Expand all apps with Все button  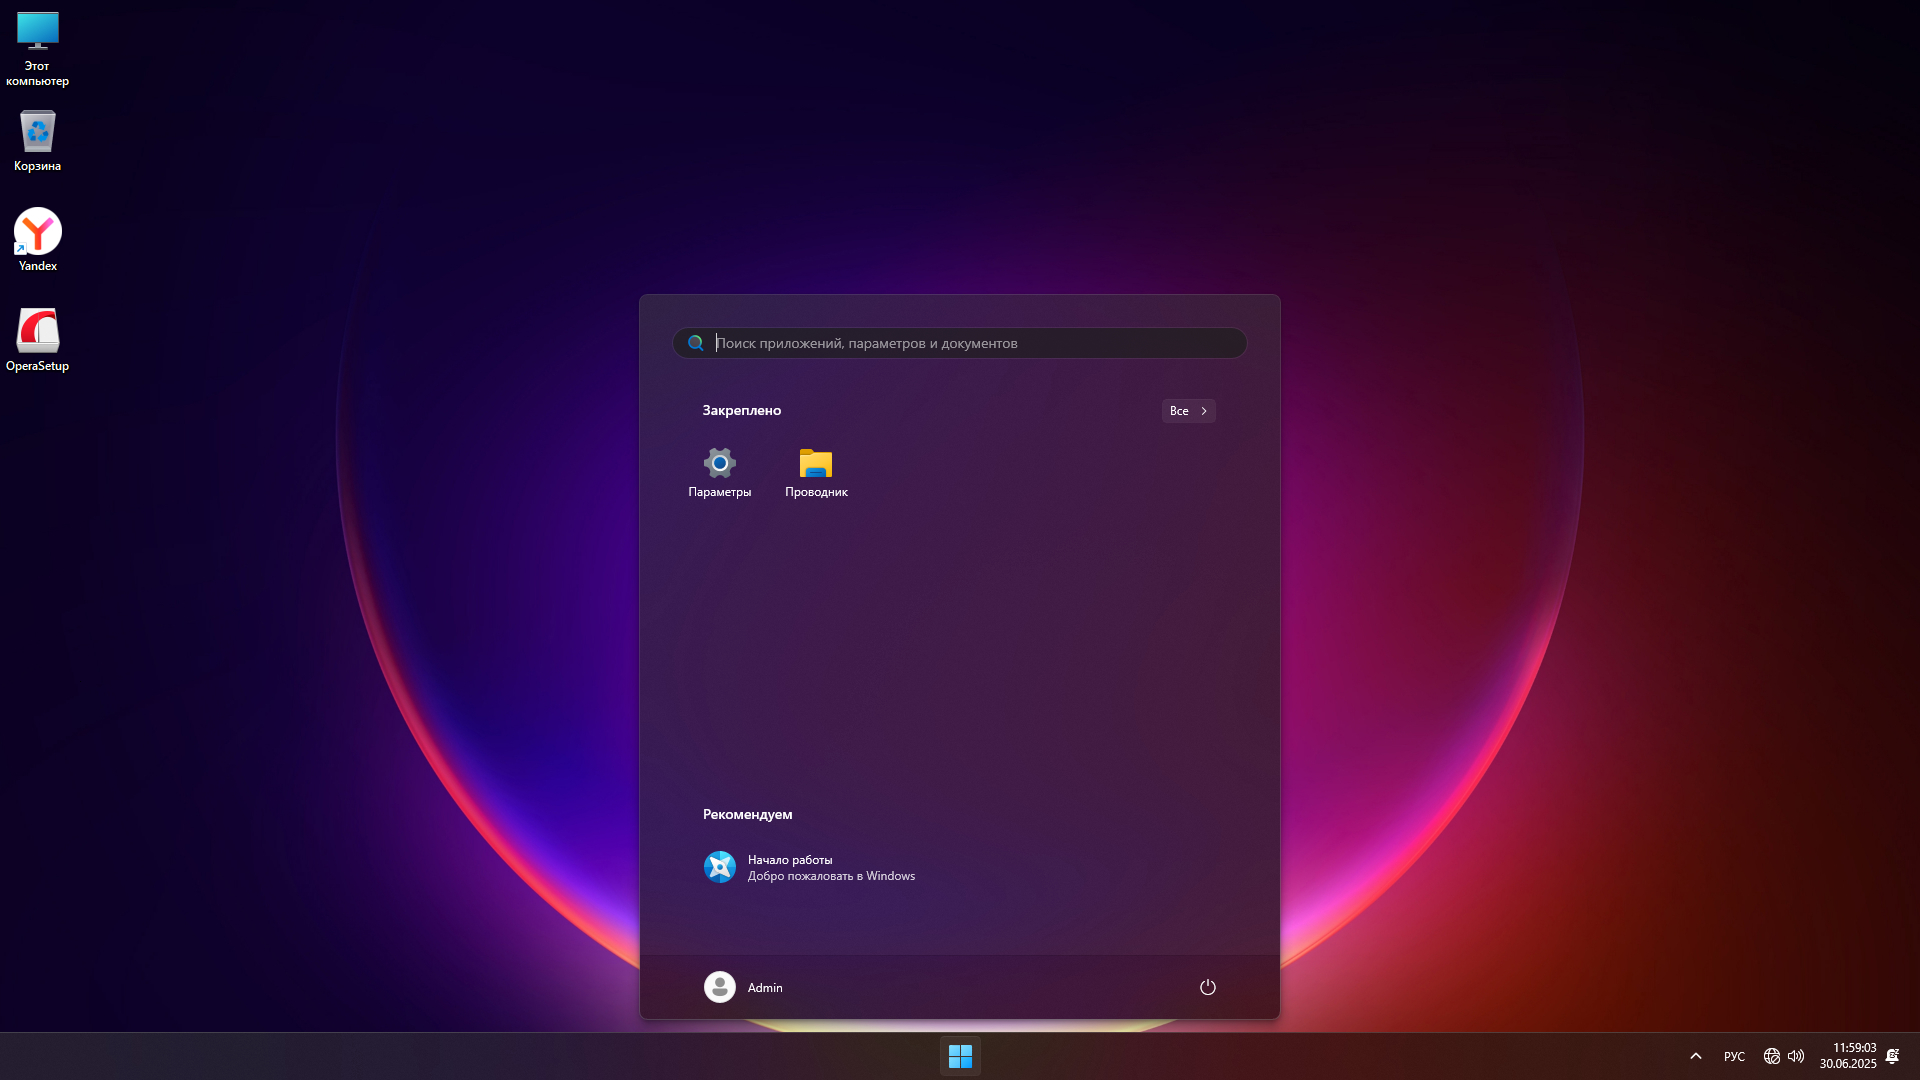click(1188, 411)
